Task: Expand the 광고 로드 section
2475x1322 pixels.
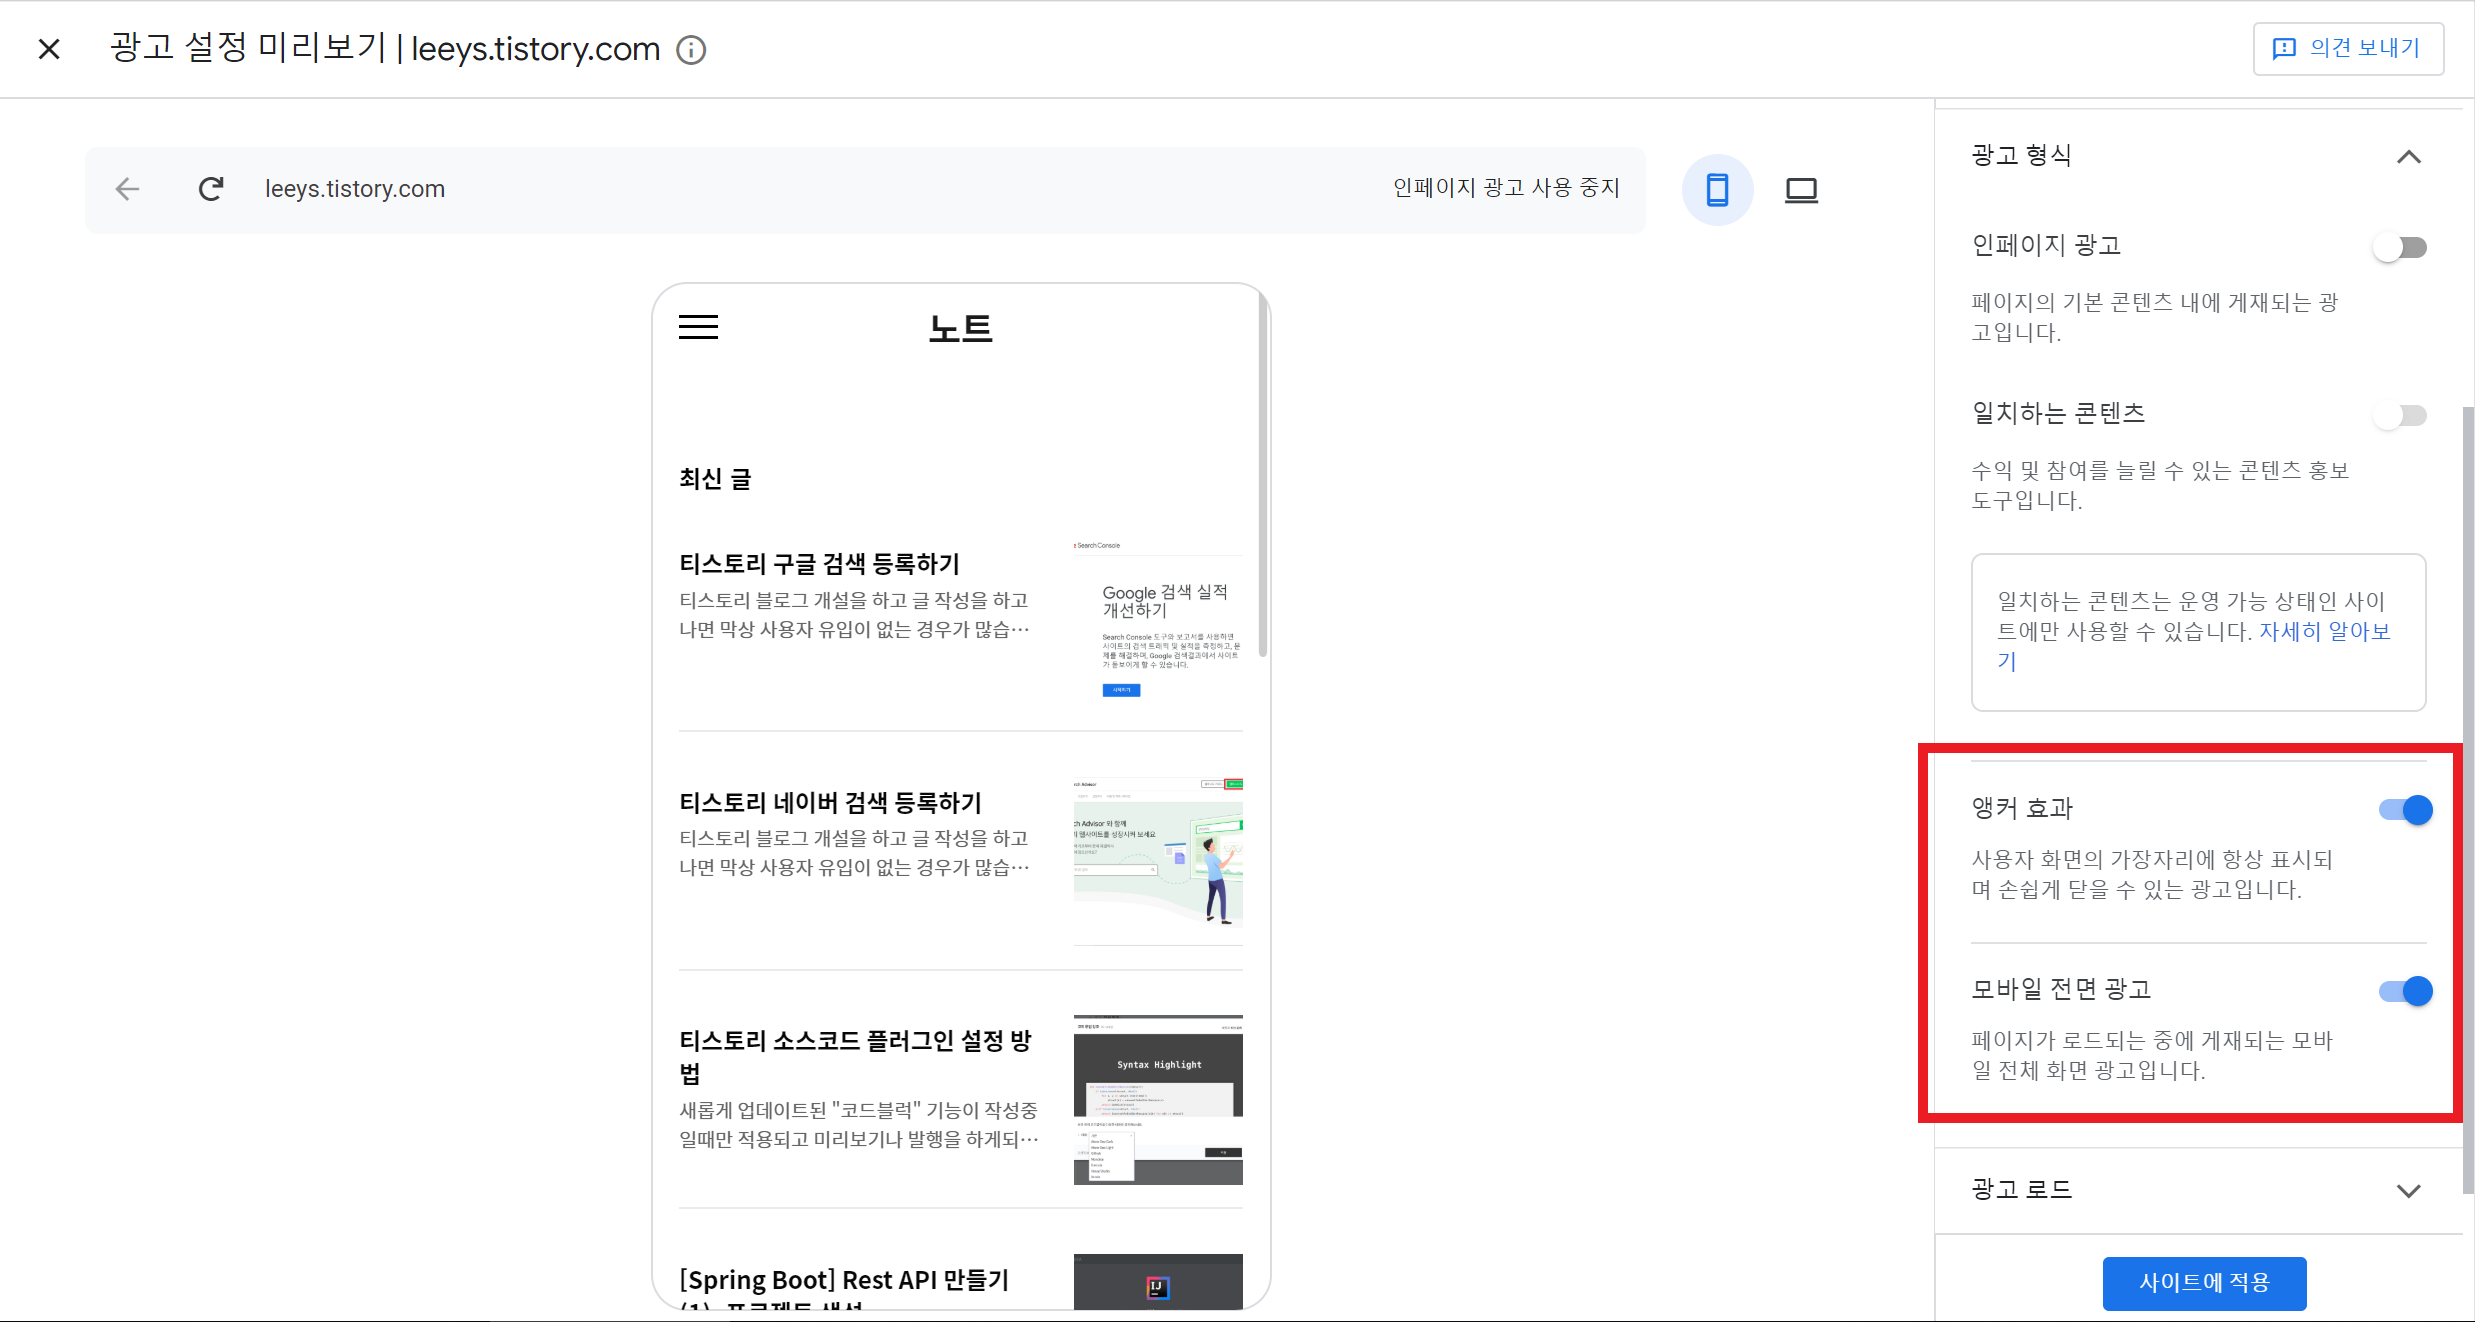Action: click(x=2408, y=1190)
